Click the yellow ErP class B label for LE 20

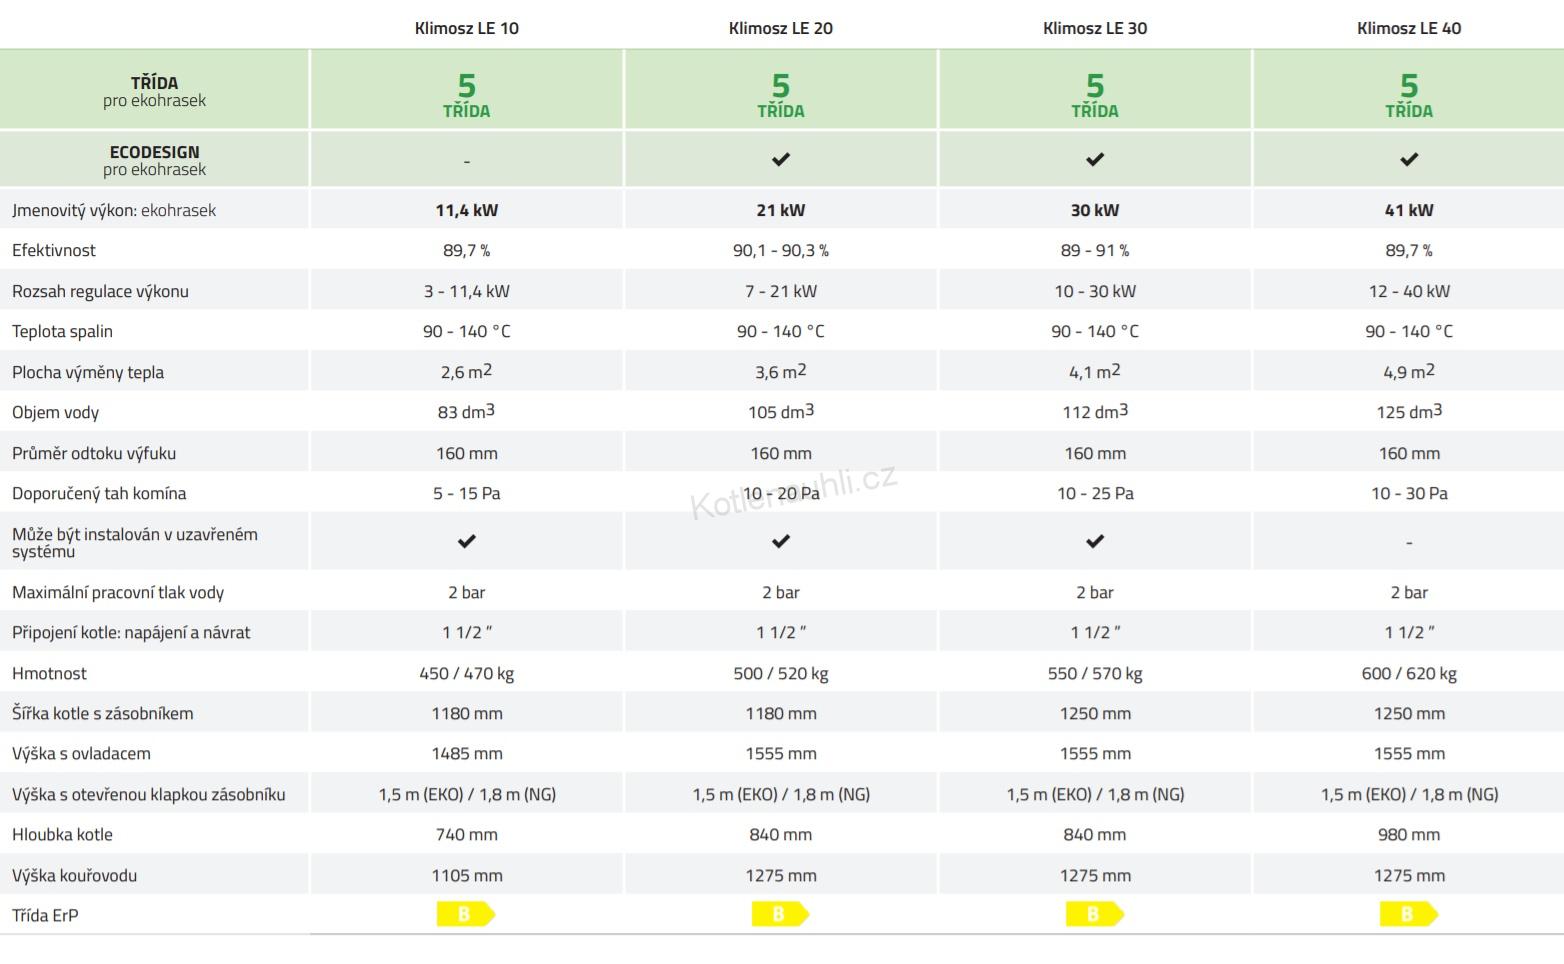click(x=780, y=914)
